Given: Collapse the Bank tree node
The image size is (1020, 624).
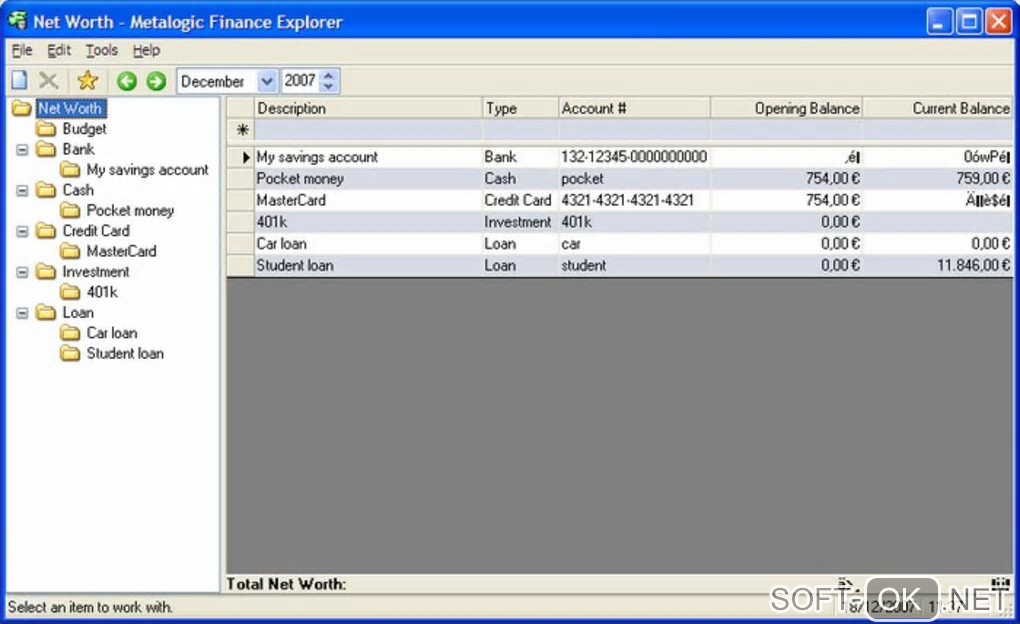Looking at the screenshot, I should pos(22,150).
